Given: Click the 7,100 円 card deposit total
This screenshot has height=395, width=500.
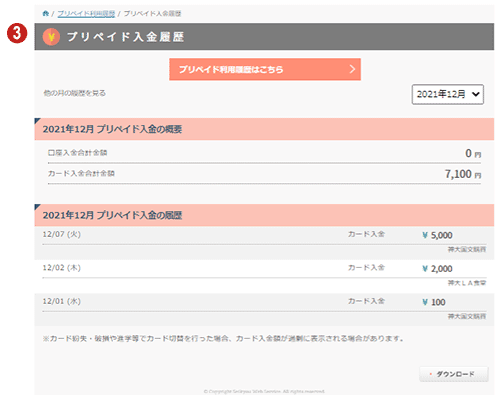Looking at the screenshot, I should pos(463,174).
